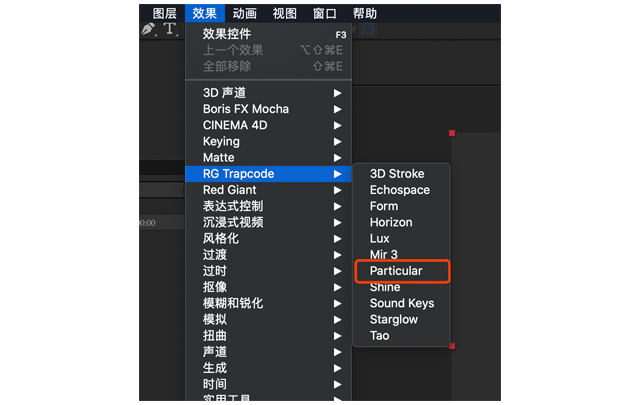The width and height of the screenshot is (640, 405).
Task: Apply the Mir 3 effect
Action: coord(402,255)
